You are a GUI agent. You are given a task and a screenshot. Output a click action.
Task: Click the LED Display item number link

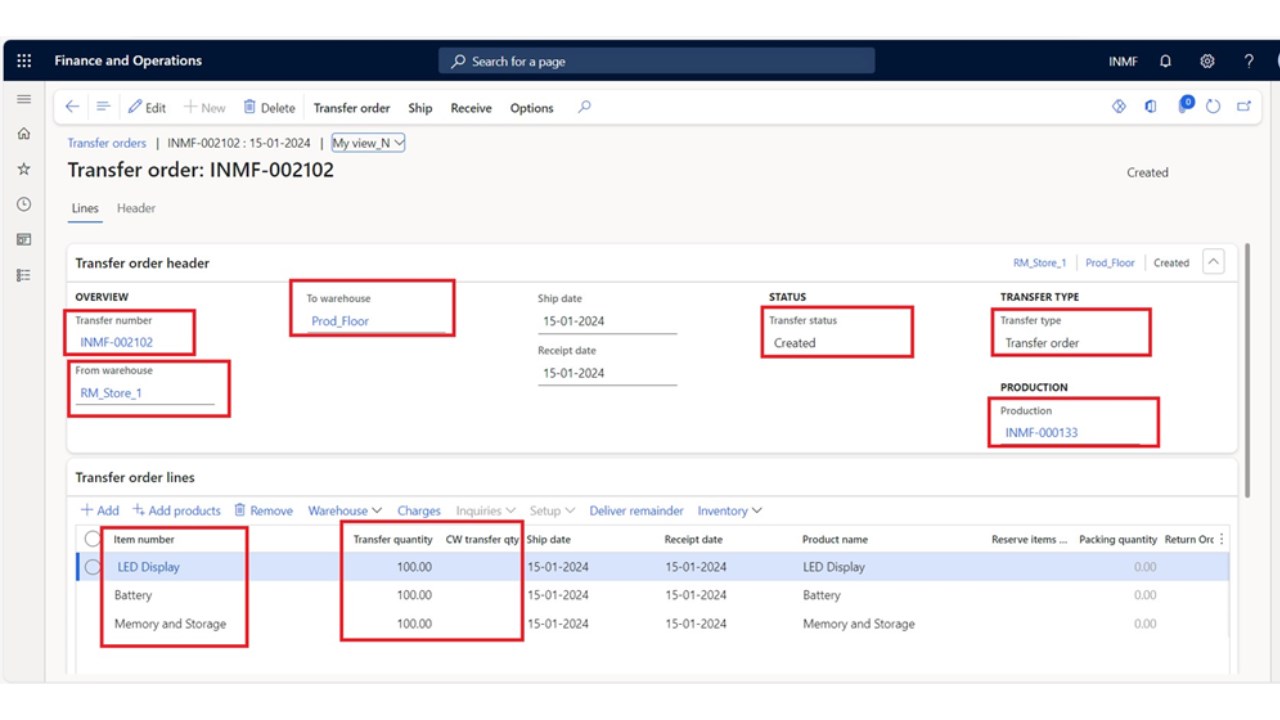tap(149, 567)
